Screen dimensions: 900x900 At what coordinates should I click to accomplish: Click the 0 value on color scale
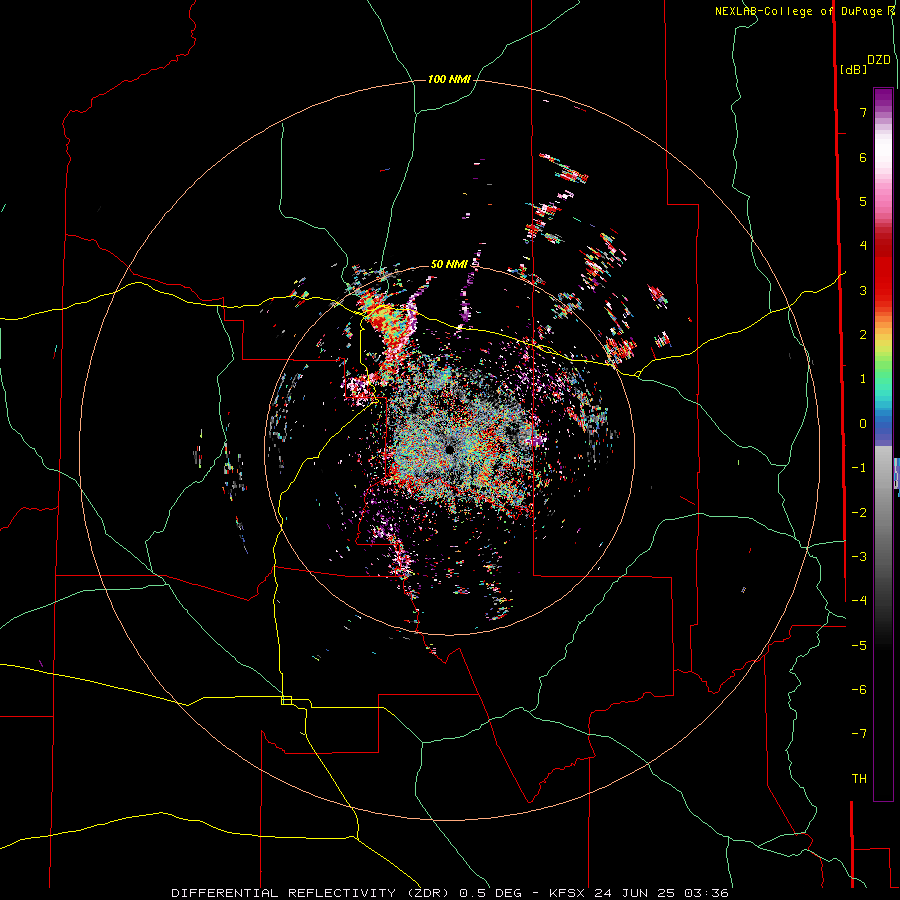pos(863,424)
